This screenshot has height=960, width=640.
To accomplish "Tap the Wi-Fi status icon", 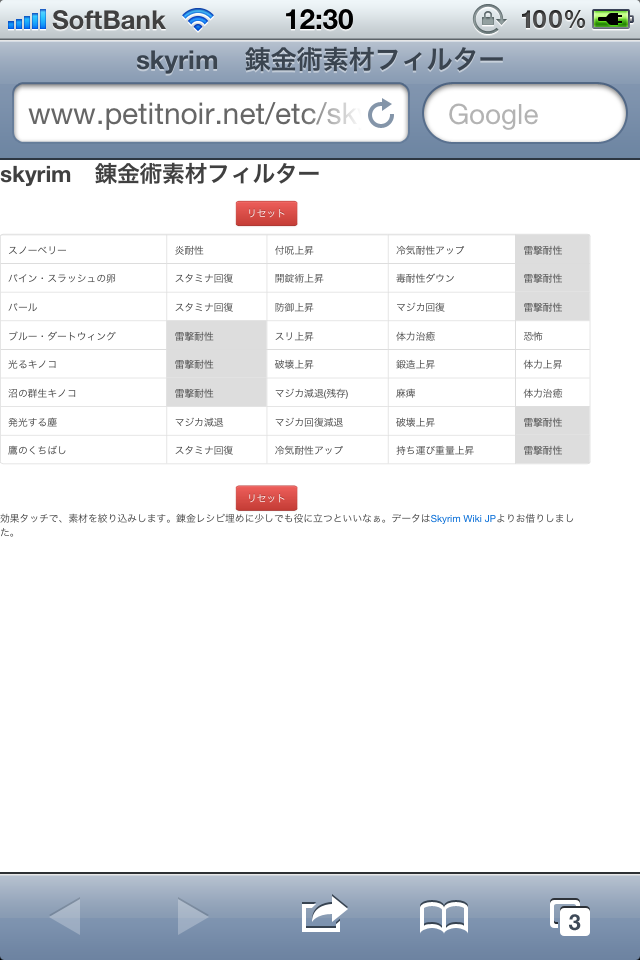I will [198, 20].
